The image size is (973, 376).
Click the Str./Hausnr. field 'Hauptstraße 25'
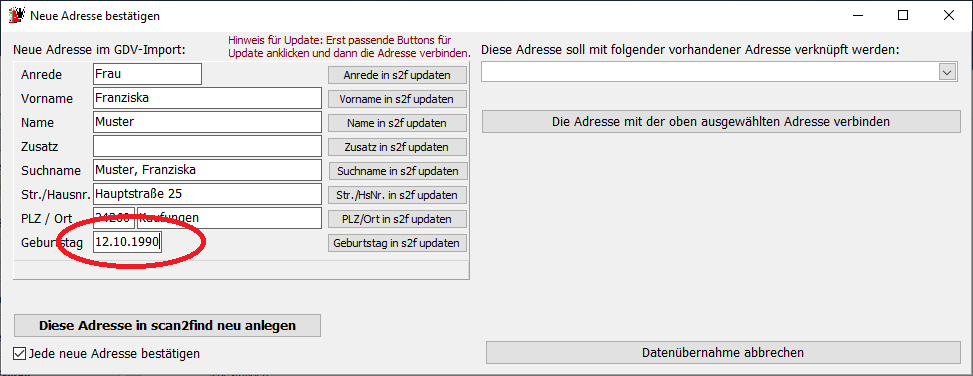pyautogui.click(x=207, y=194)
